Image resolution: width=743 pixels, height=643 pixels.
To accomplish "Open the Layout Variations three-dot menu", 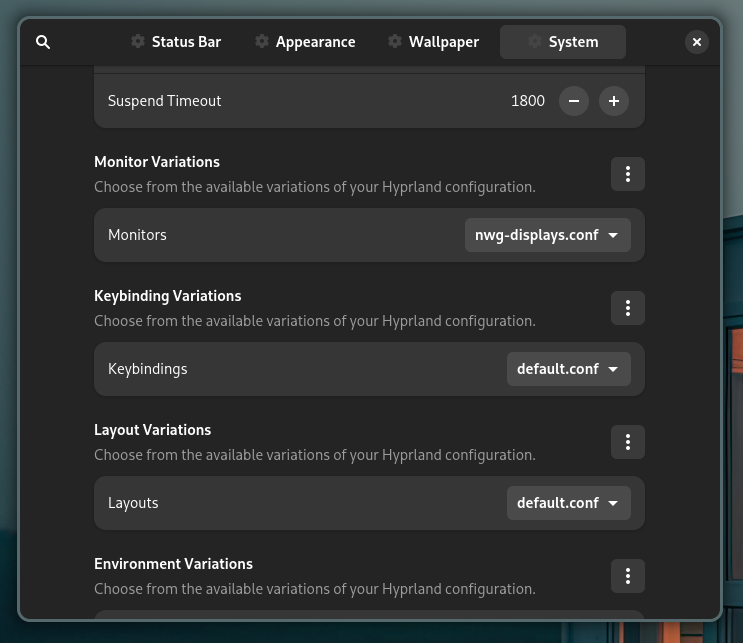I will point(627,442).
